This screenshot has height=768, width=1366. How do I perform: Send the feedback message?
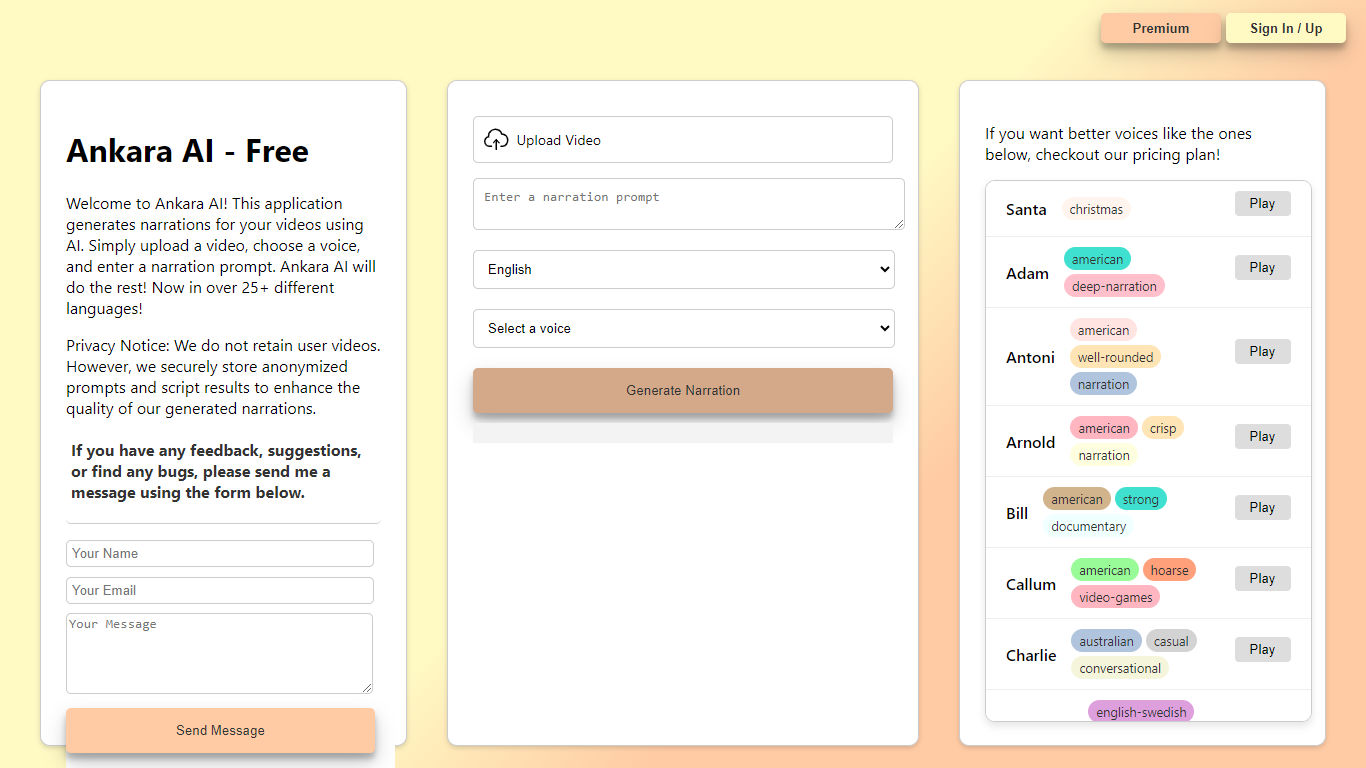220,730
